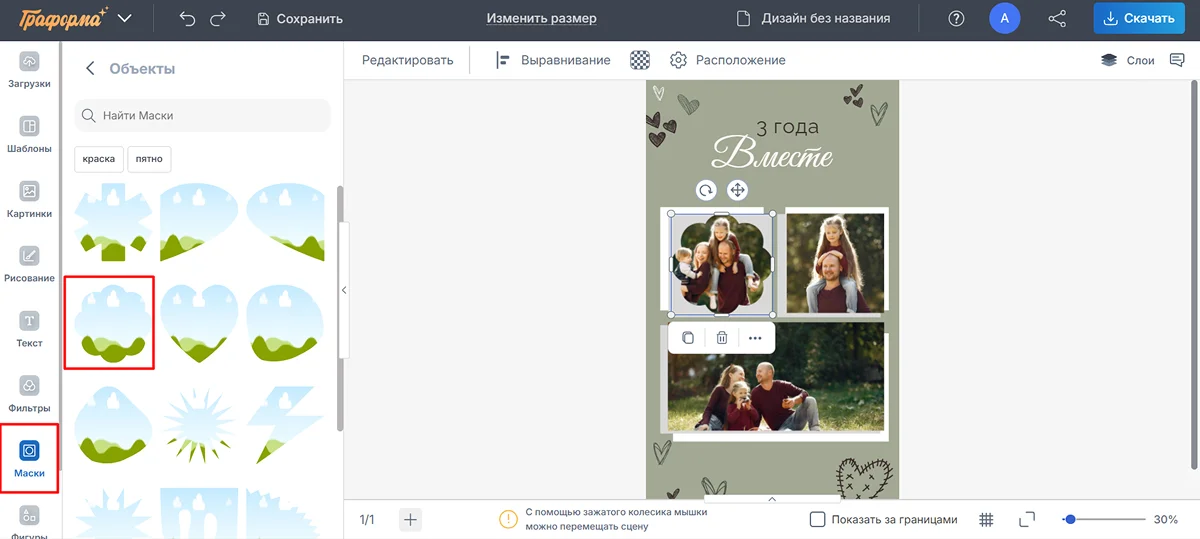Open more options three-dot menu
Image resolution: width=1200 pixels, height=539 pixels.
[755, 338]
